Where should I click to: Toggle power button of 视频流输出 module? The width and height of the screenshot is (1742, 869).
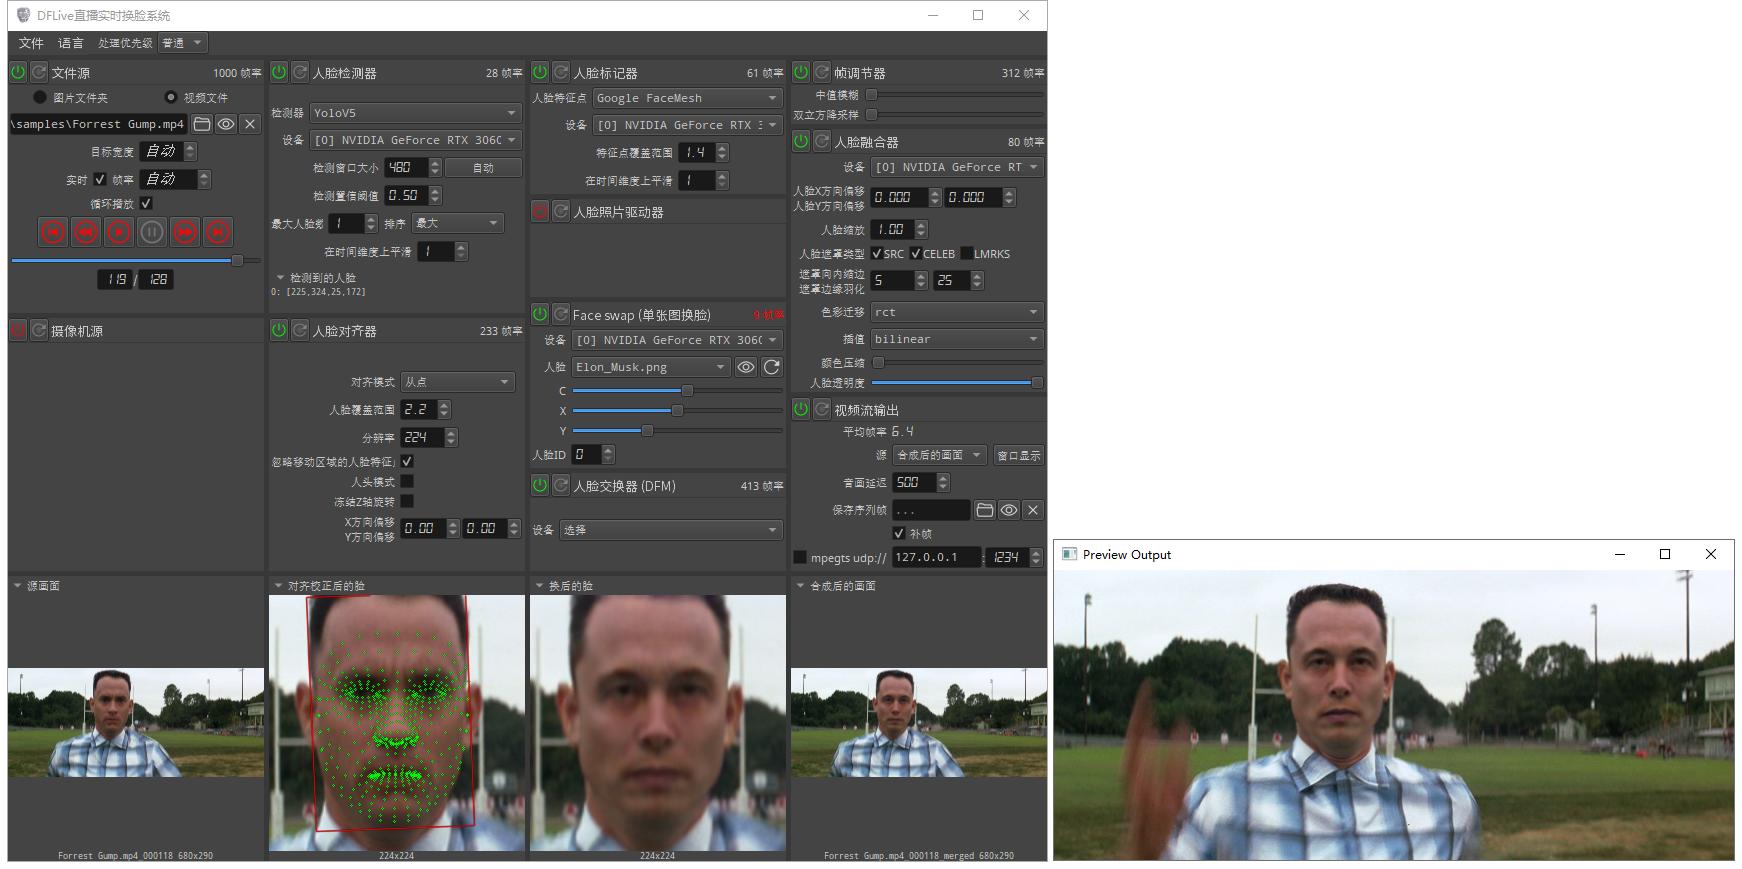tap(801, 409)
